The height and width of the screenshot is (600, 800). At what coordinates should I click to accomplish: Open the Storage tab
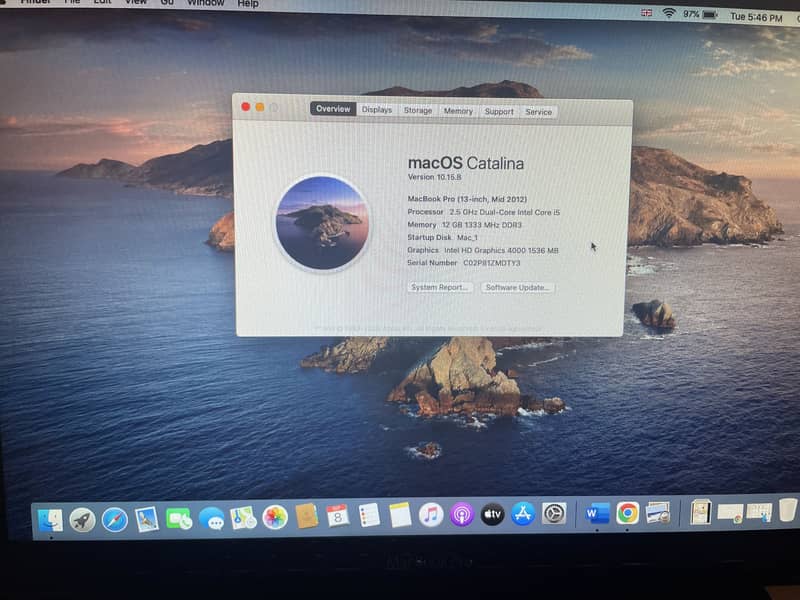418,110
